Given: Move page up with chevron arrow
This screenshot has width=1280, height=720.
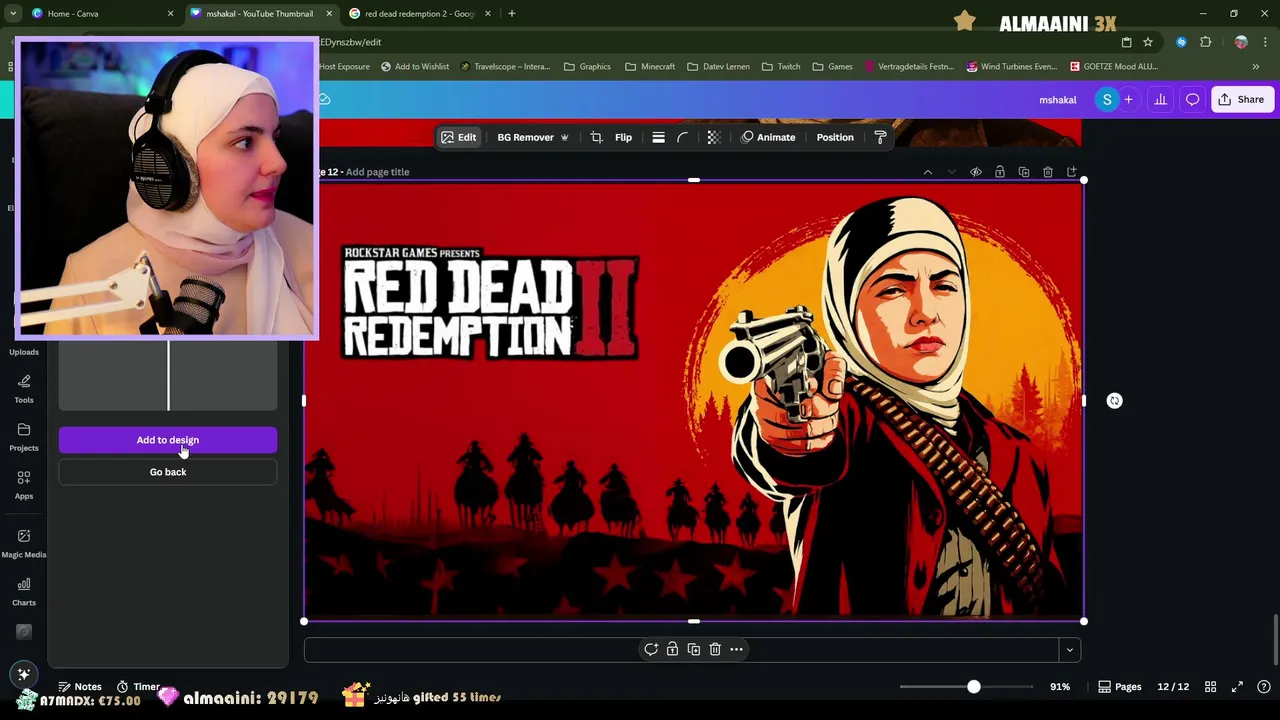Looking at the screenshot, I should tap(927, 172).
